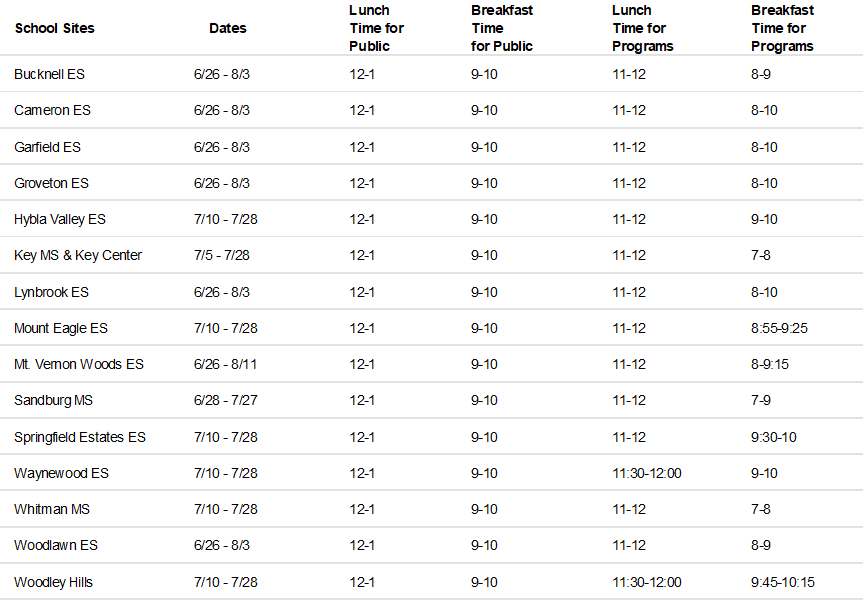
Task: Click Key MS & Key Center cell
Action: pos(78,255)
